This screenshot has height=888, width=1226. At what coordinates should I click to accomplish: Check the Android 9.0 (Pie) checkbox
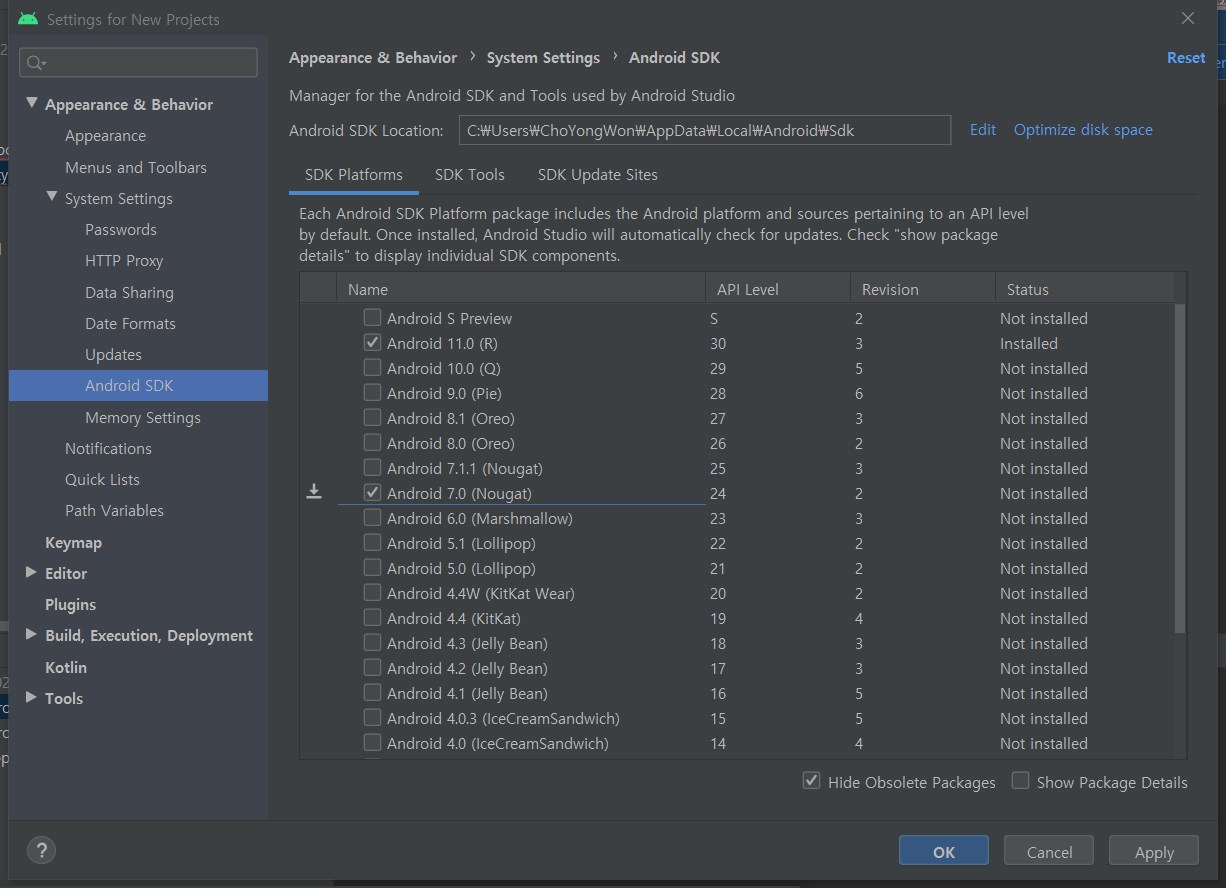tap(372, 392)
